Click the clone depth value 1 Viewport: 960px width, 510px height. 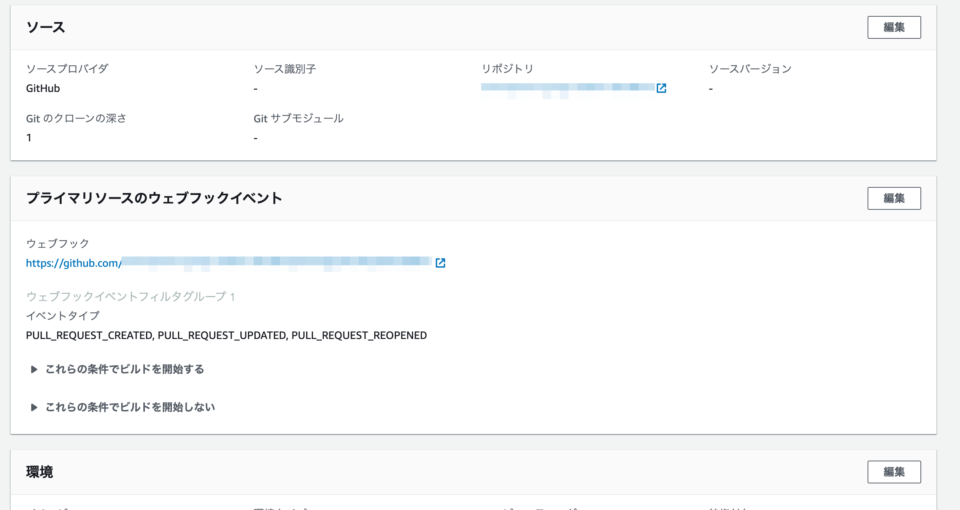coord(29,138)
